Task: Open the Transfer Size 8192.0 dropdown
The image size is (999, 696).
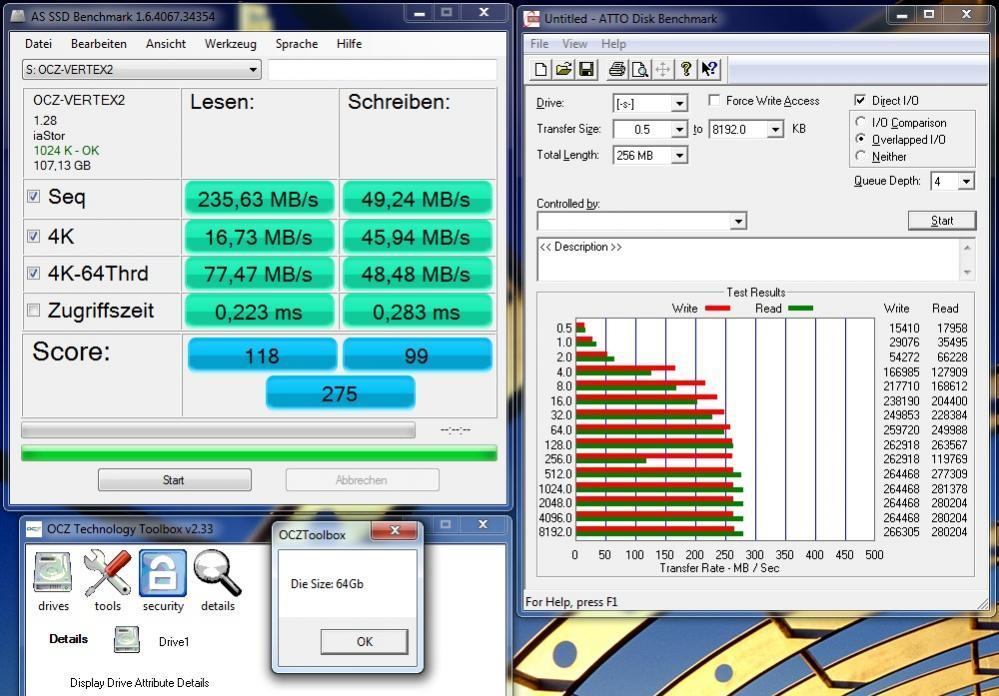Action: coord(775,129)
